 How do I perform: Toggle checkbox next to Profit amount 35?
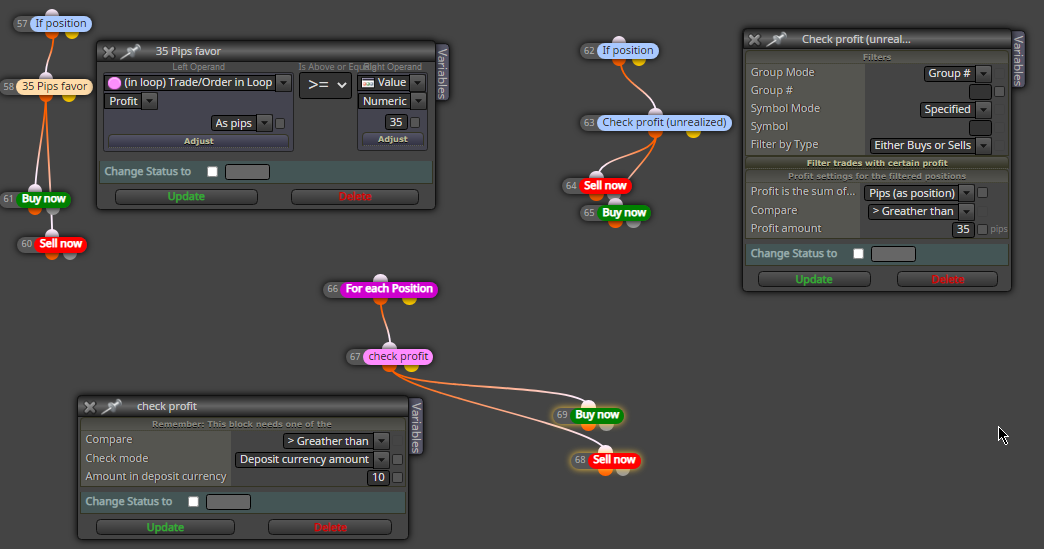982,230
